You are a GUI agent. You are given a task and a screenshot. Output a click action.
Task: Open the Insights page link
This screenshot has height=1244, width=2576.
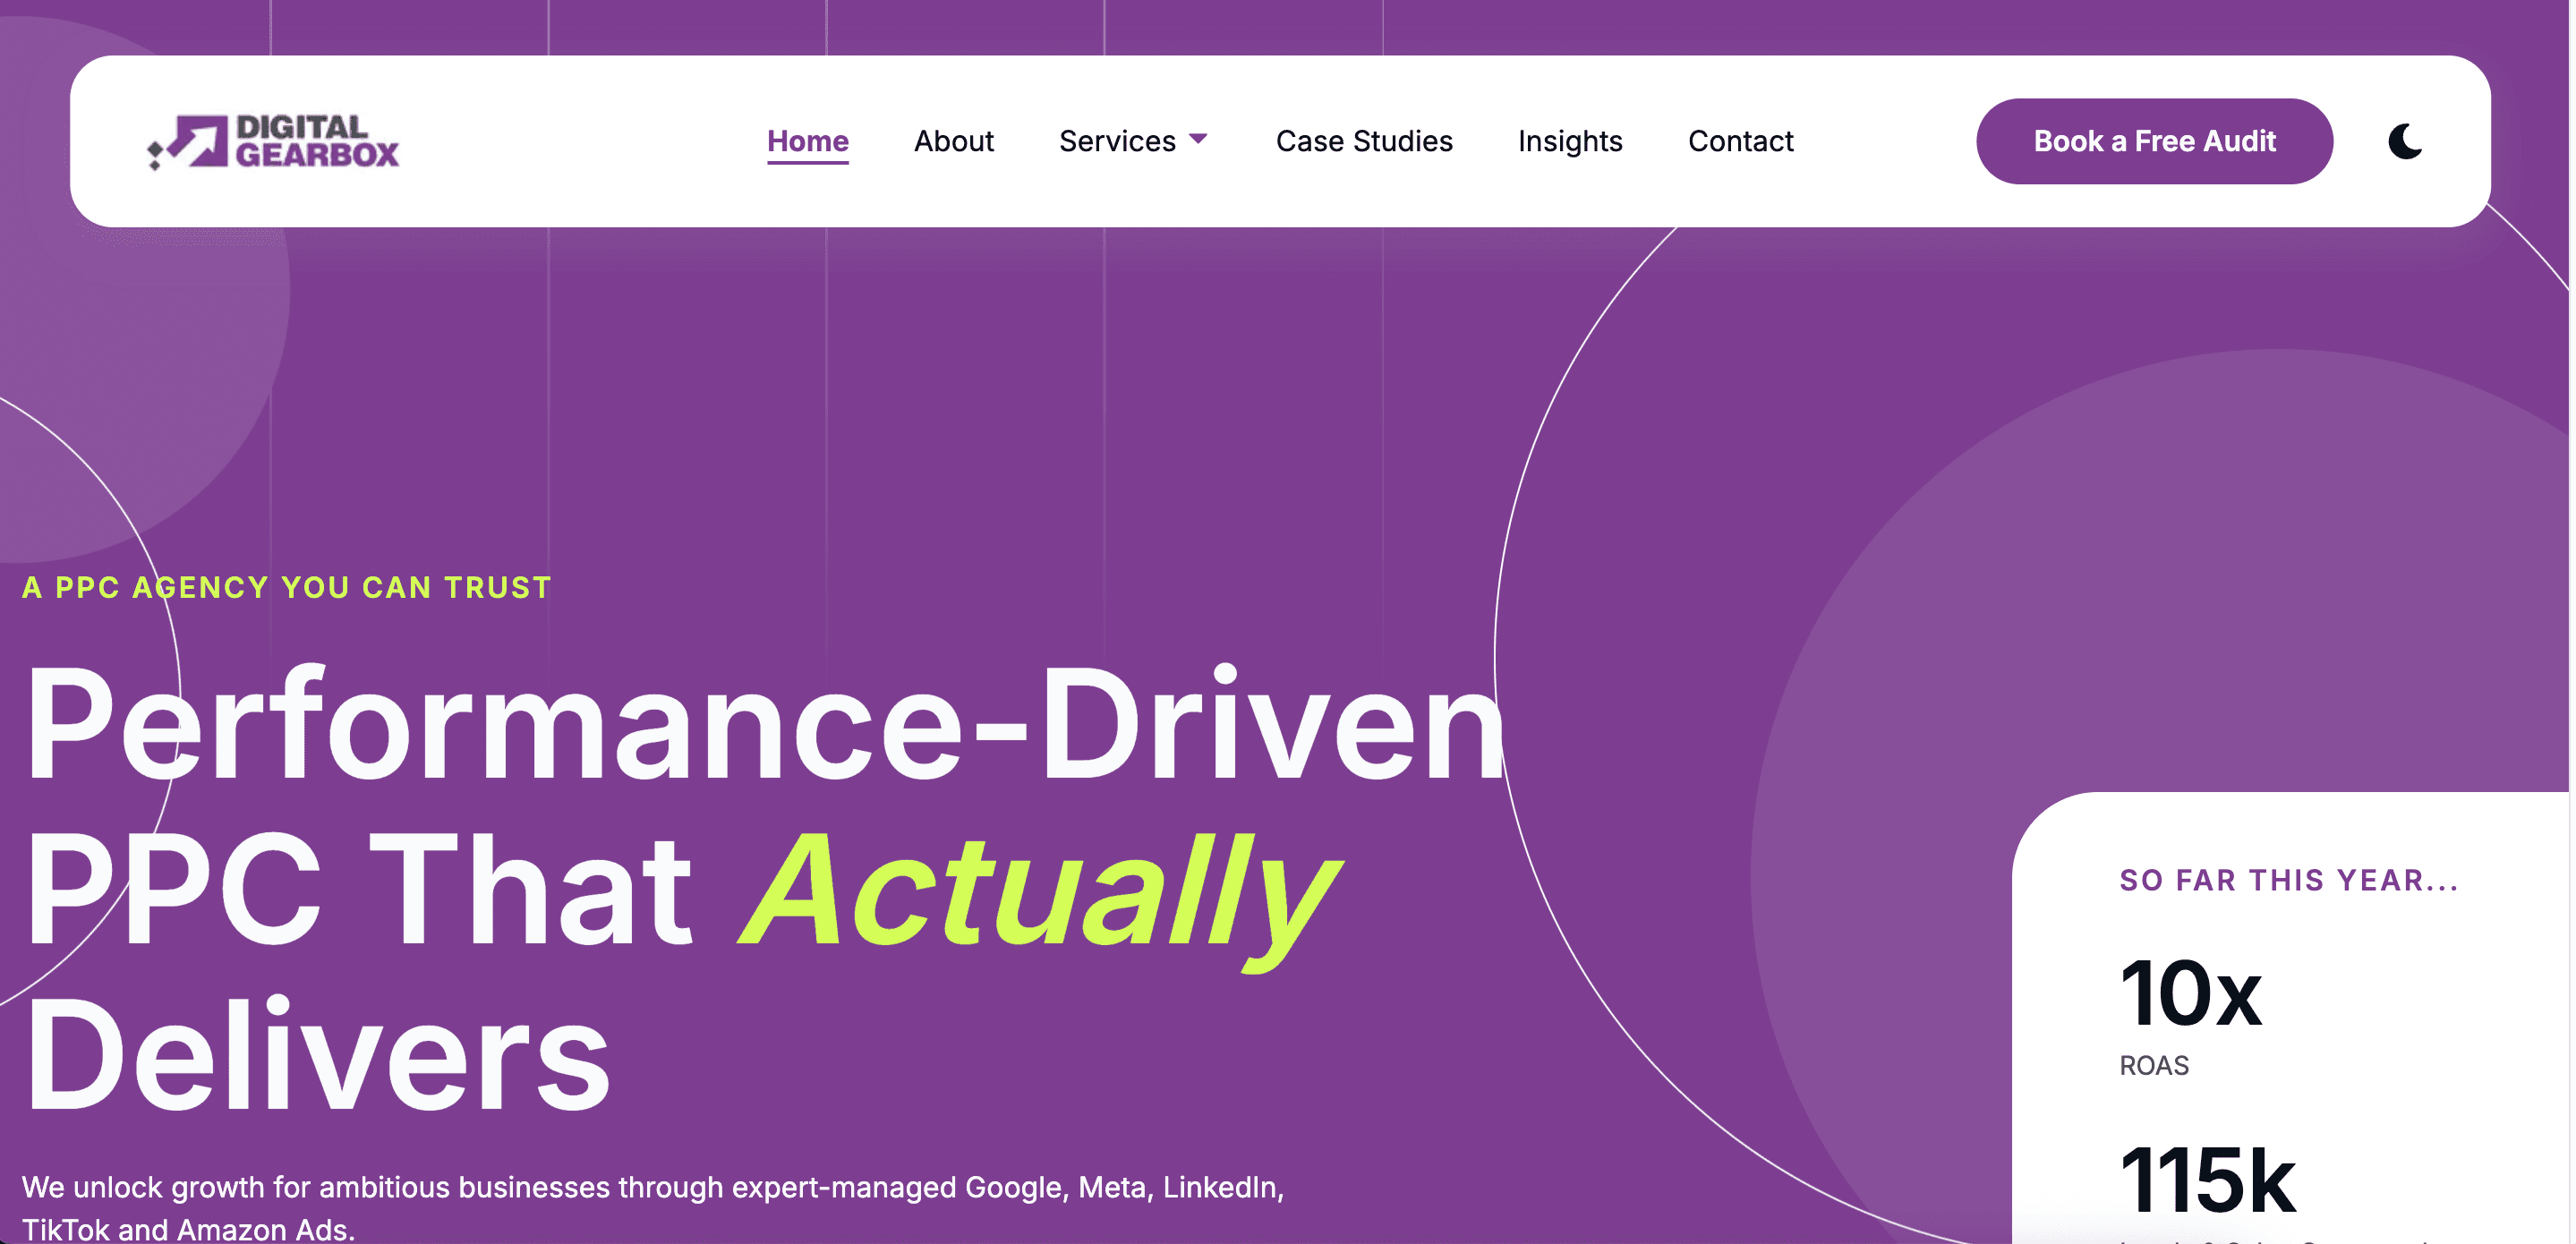(1569, 141)
